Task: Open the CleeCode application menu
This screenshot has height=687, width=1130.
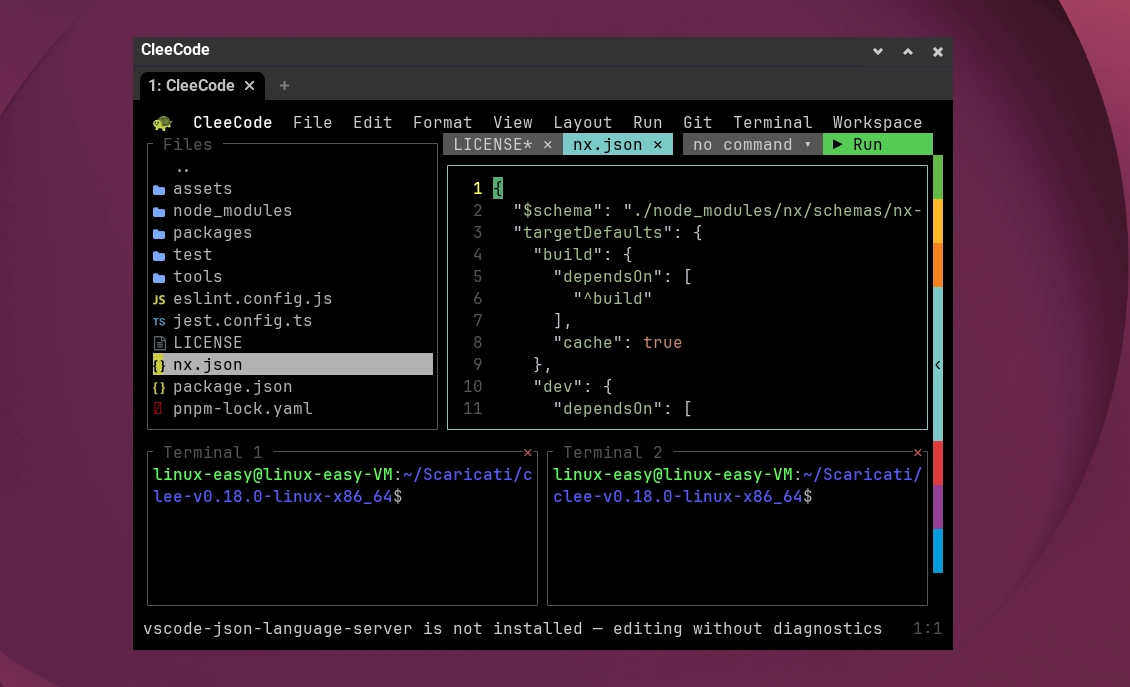Action: (232, 123)
